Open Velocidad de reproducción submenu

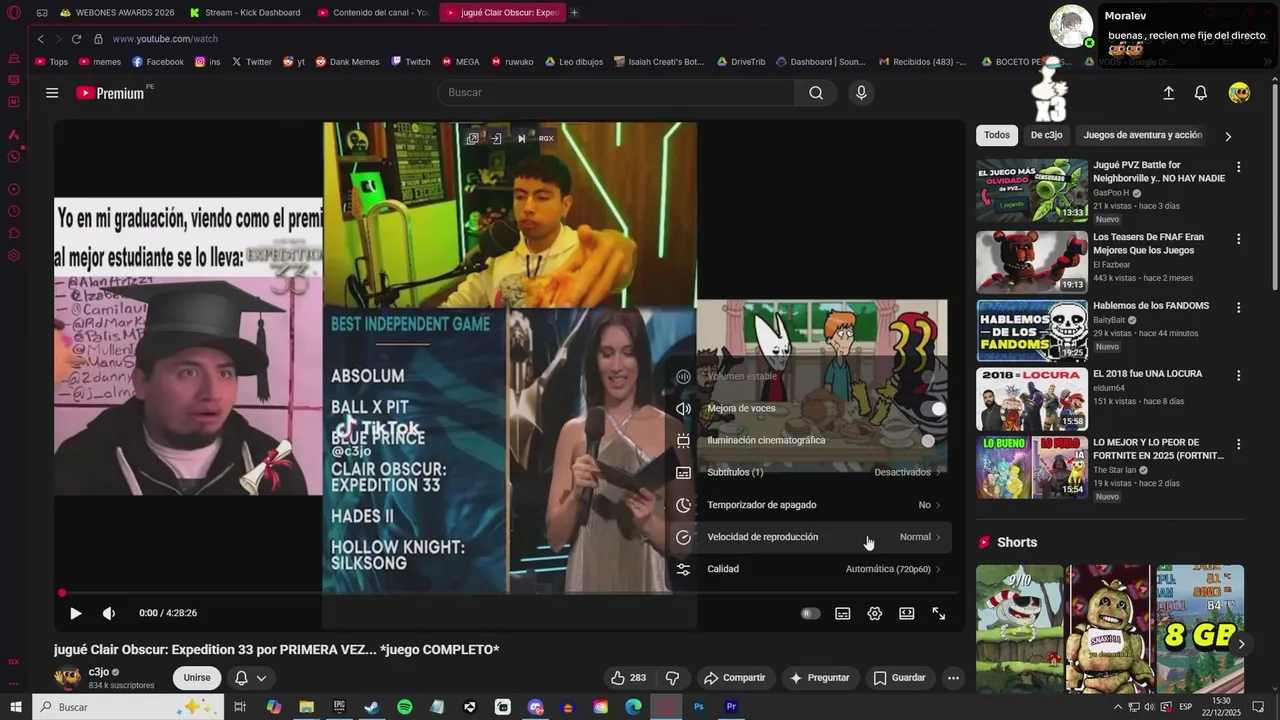click(x=809, y=537)
